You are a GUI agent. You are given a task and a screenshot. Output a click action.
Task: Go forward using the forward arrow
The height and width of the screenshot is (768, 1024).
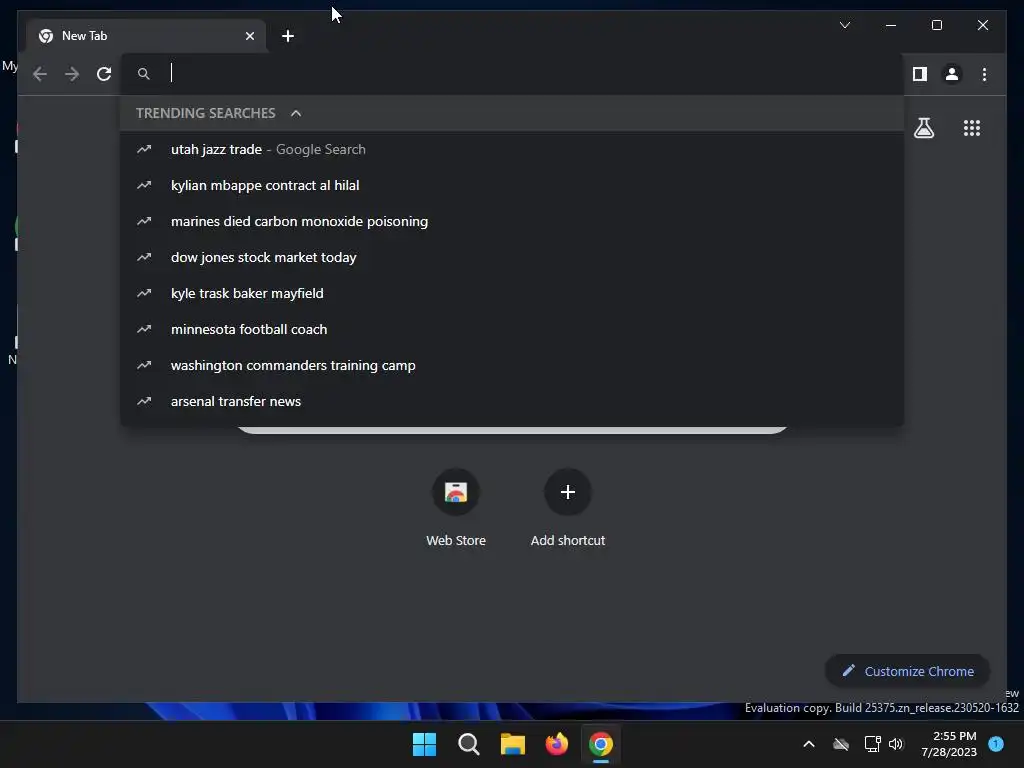coord(72,74)
